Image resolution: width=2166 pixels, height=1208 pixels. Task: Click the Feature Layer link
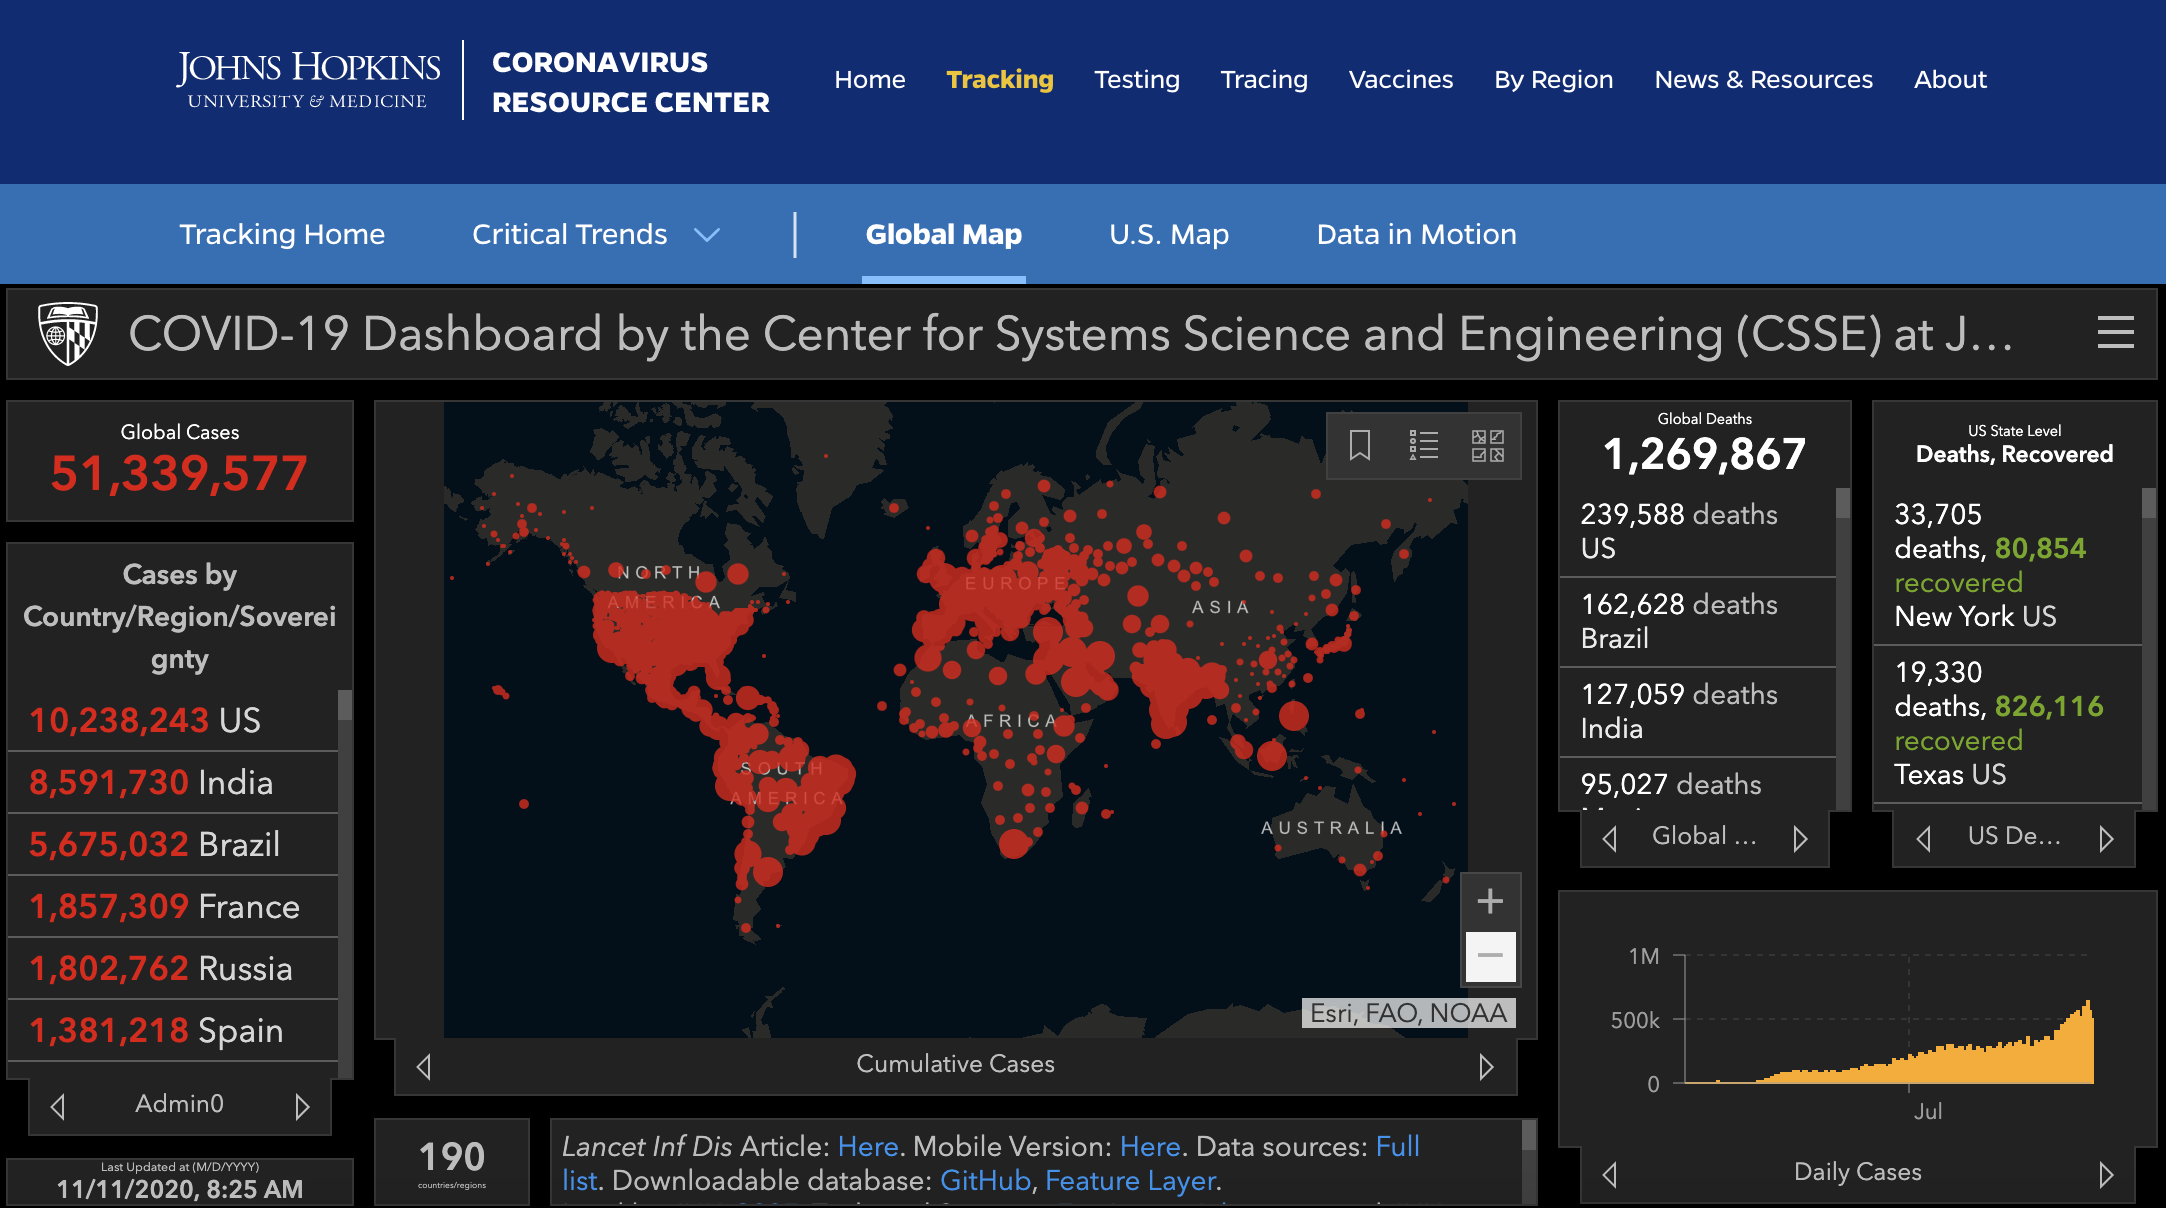pos(1130,1181)
